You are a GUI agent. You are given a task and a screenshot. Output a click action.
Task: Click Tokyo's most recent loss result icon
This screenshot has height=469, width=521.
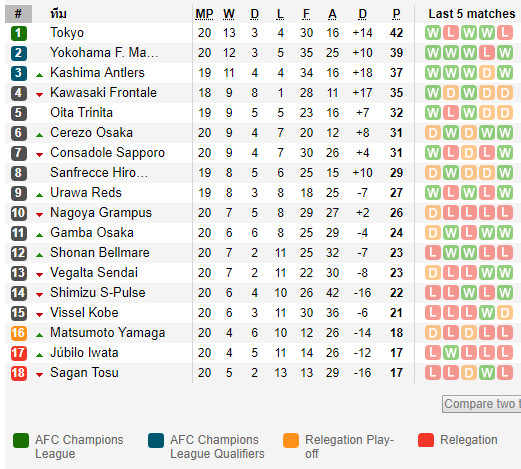point(505,33)
